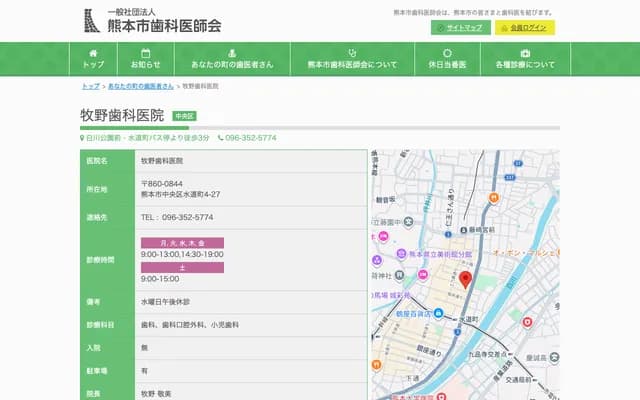640x400 pixels.
Task: Click the サイトマップ button
Action: point(461,27)
